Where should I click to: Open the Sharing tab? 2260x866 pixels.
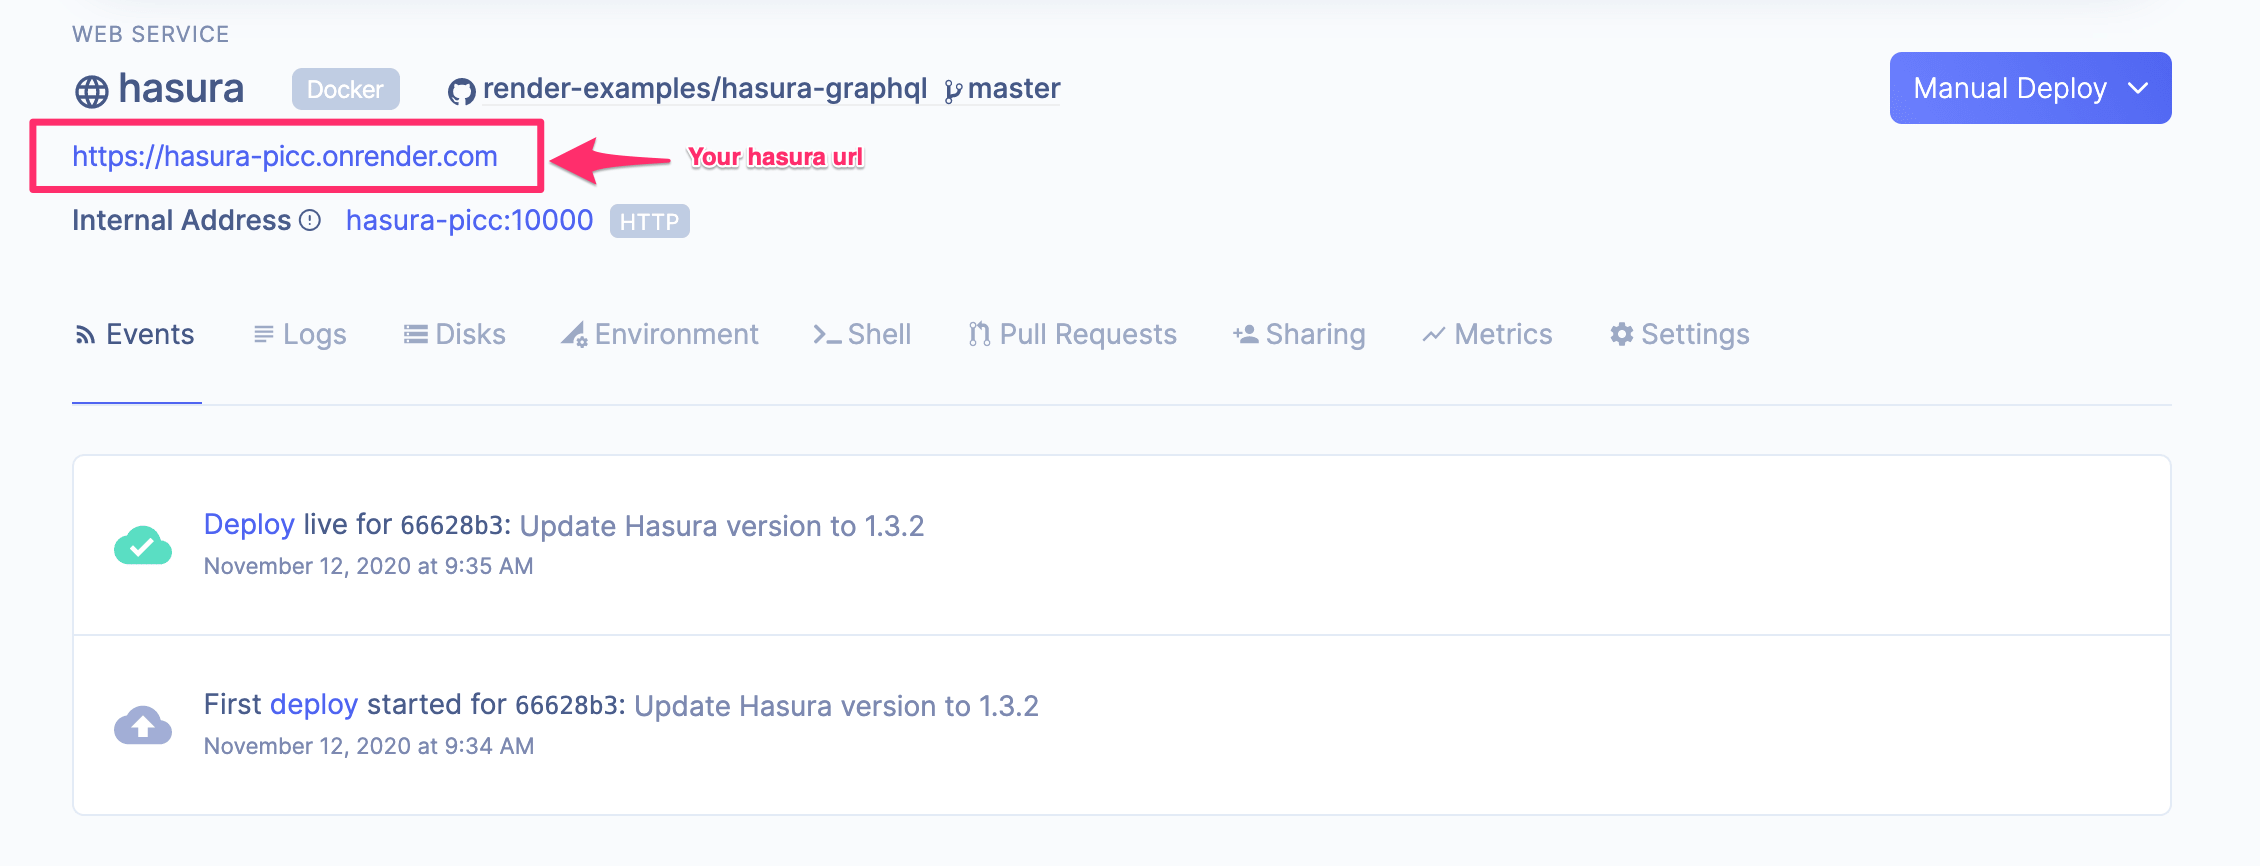1299,334
